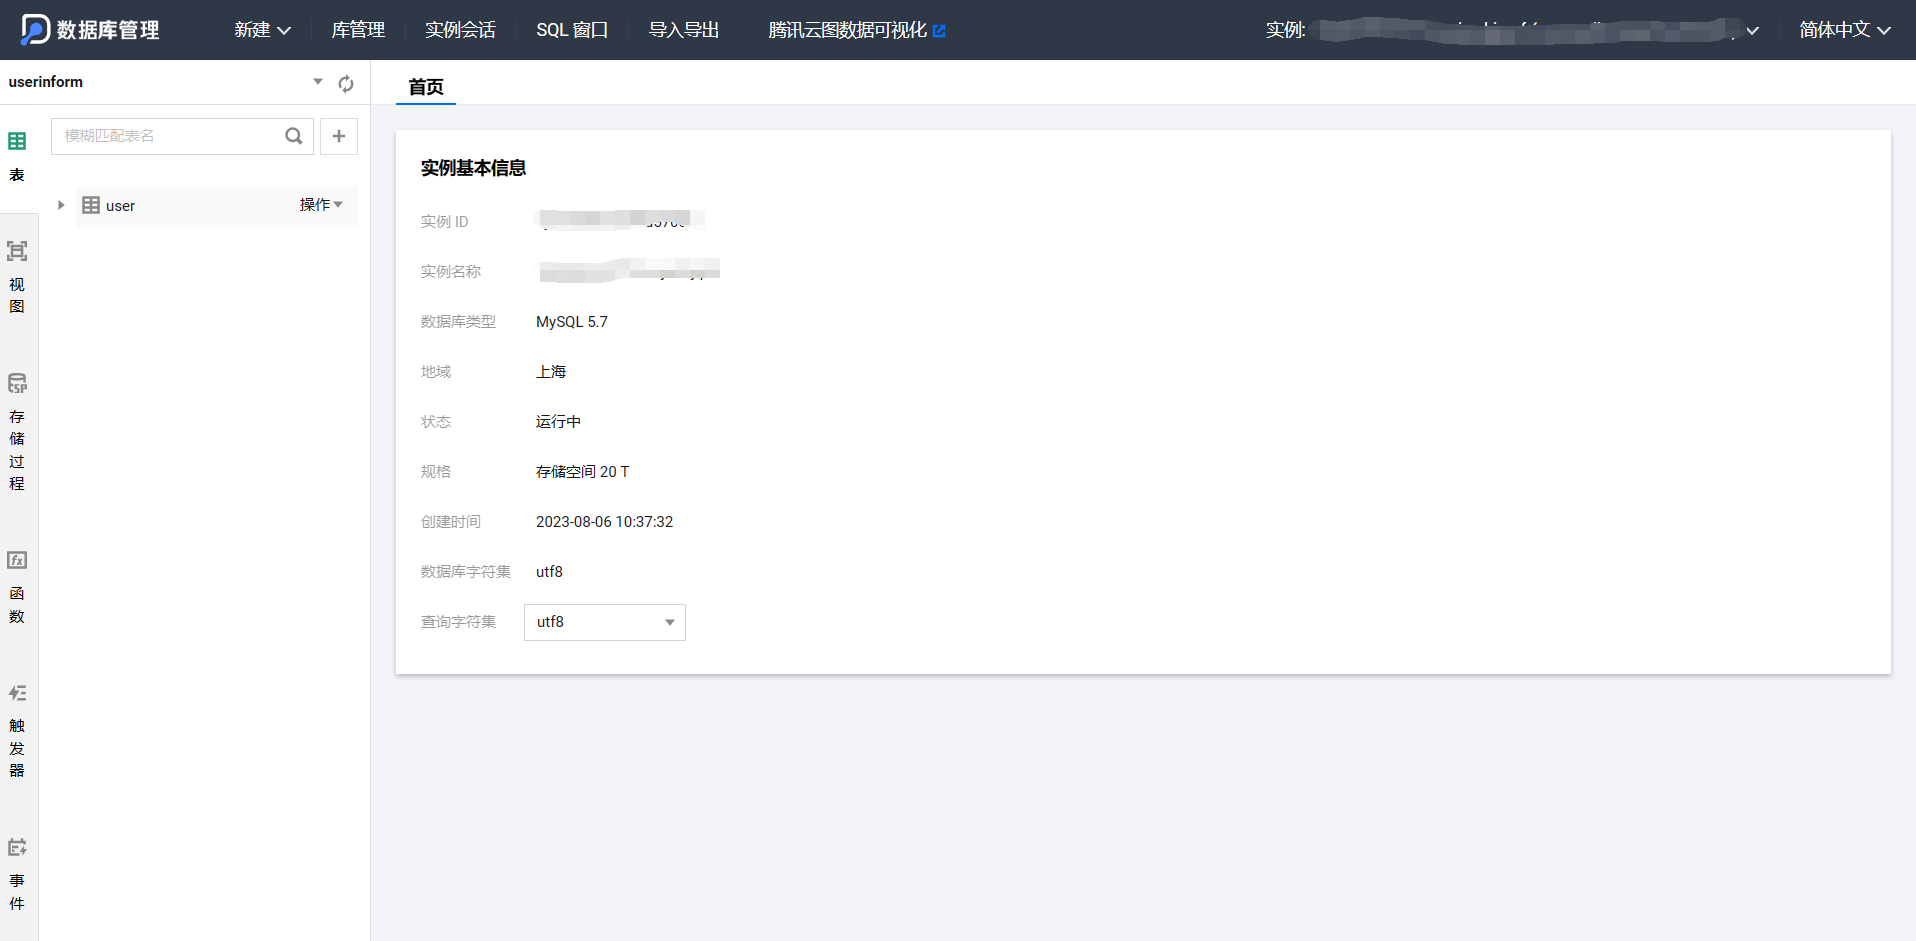Click the database management logo icon

point(35,29)
